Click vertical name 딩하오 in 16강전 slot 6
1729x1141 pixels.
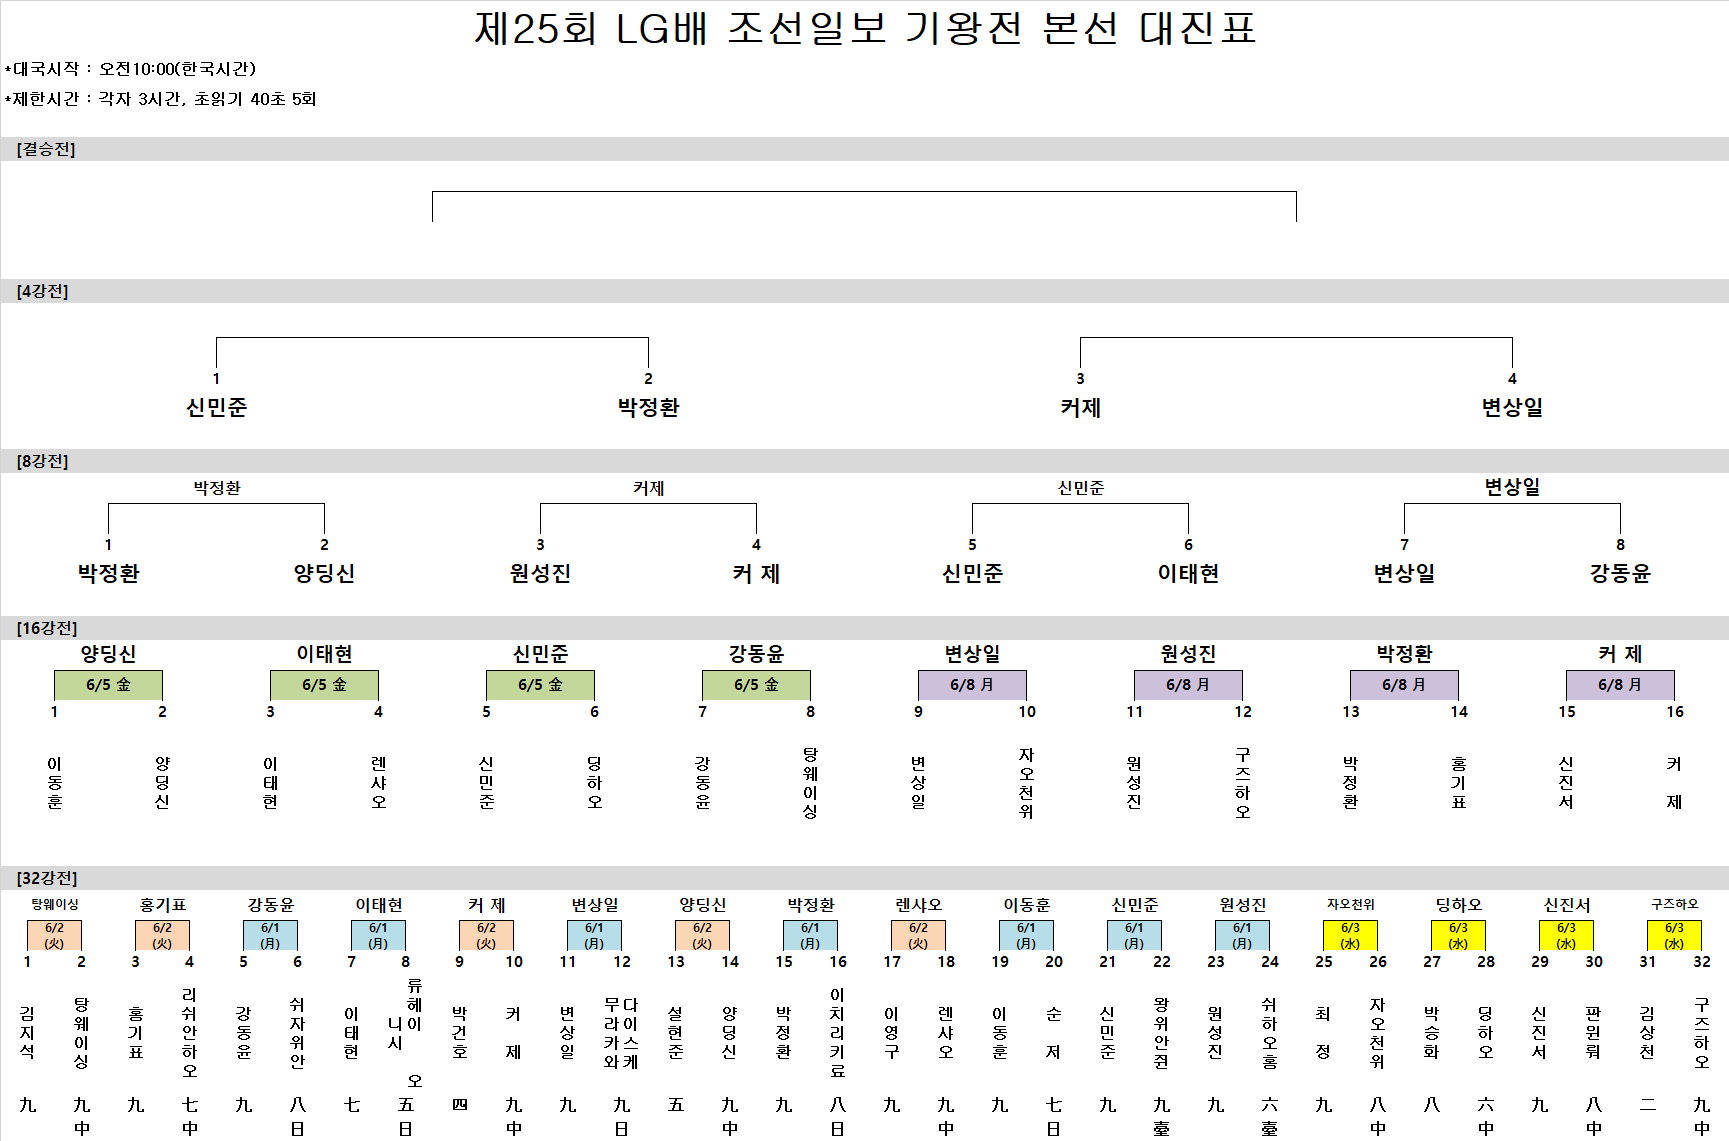(594, 783)
